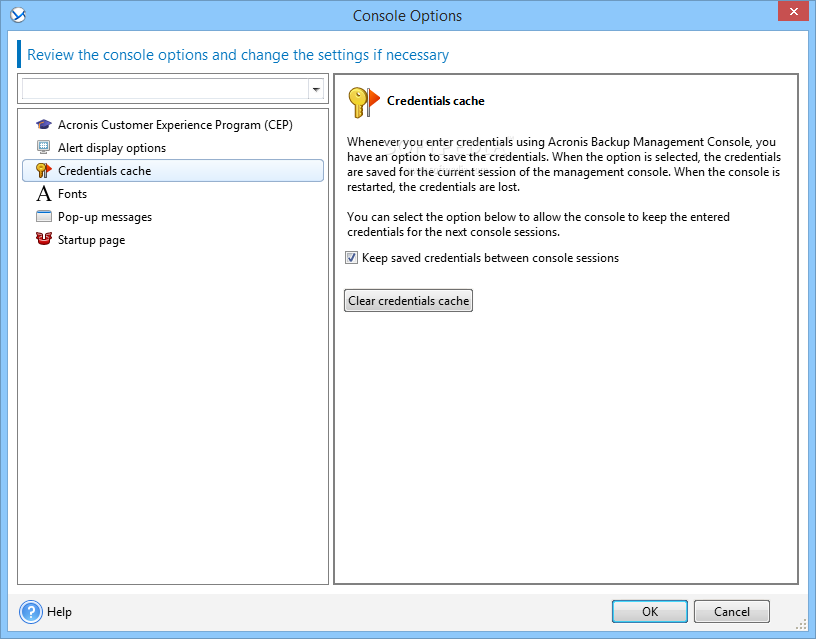Screen dimensions: 816x639
Task: Select Acronis Customer Experience Program (CEP)
Action: pyautogui.click(x=175, y=125)
